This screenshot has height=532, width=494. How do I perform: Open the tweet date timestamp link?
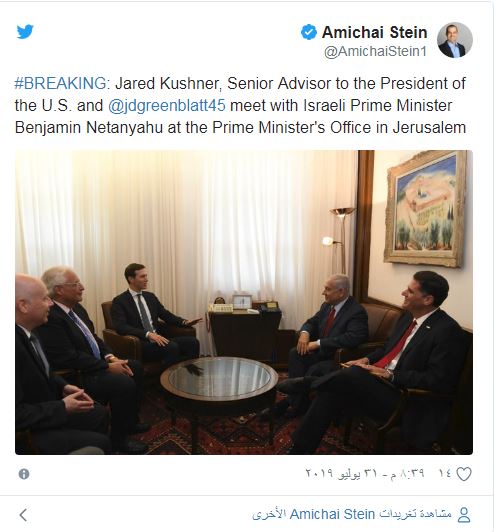pyautogui.click(x=365, y=473)
